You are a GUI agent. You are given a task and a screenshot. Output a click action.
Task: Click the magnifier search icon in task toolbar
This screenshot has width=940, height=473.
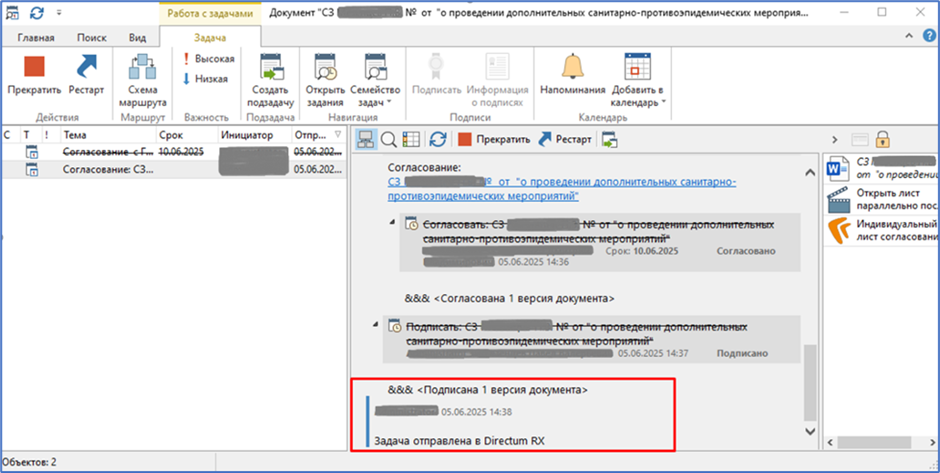click(x=387, y=139)
